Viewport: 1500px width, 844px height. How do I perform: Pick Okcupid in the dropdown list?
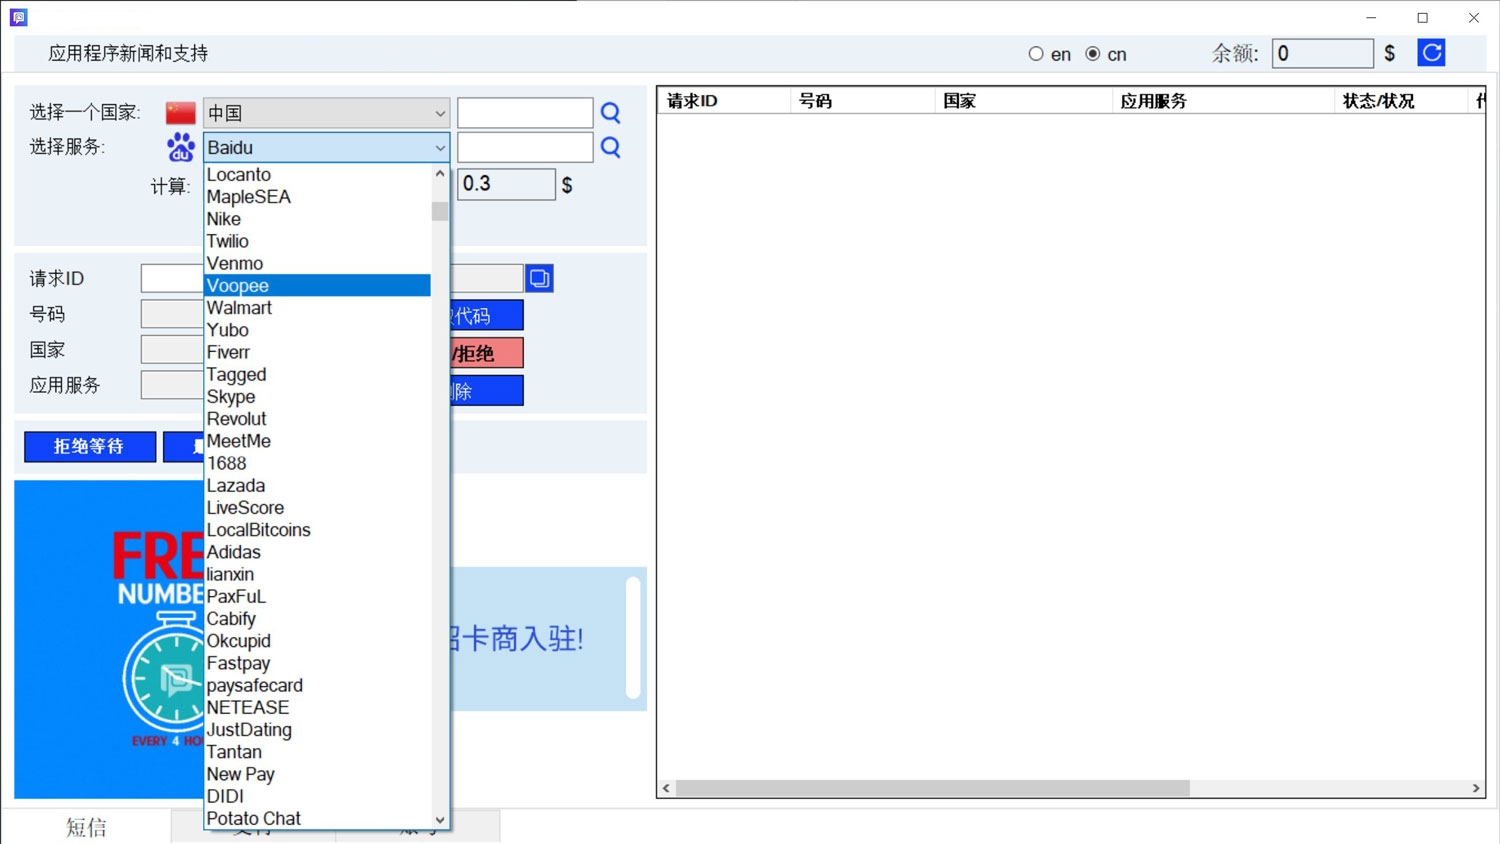pos(317,641)
